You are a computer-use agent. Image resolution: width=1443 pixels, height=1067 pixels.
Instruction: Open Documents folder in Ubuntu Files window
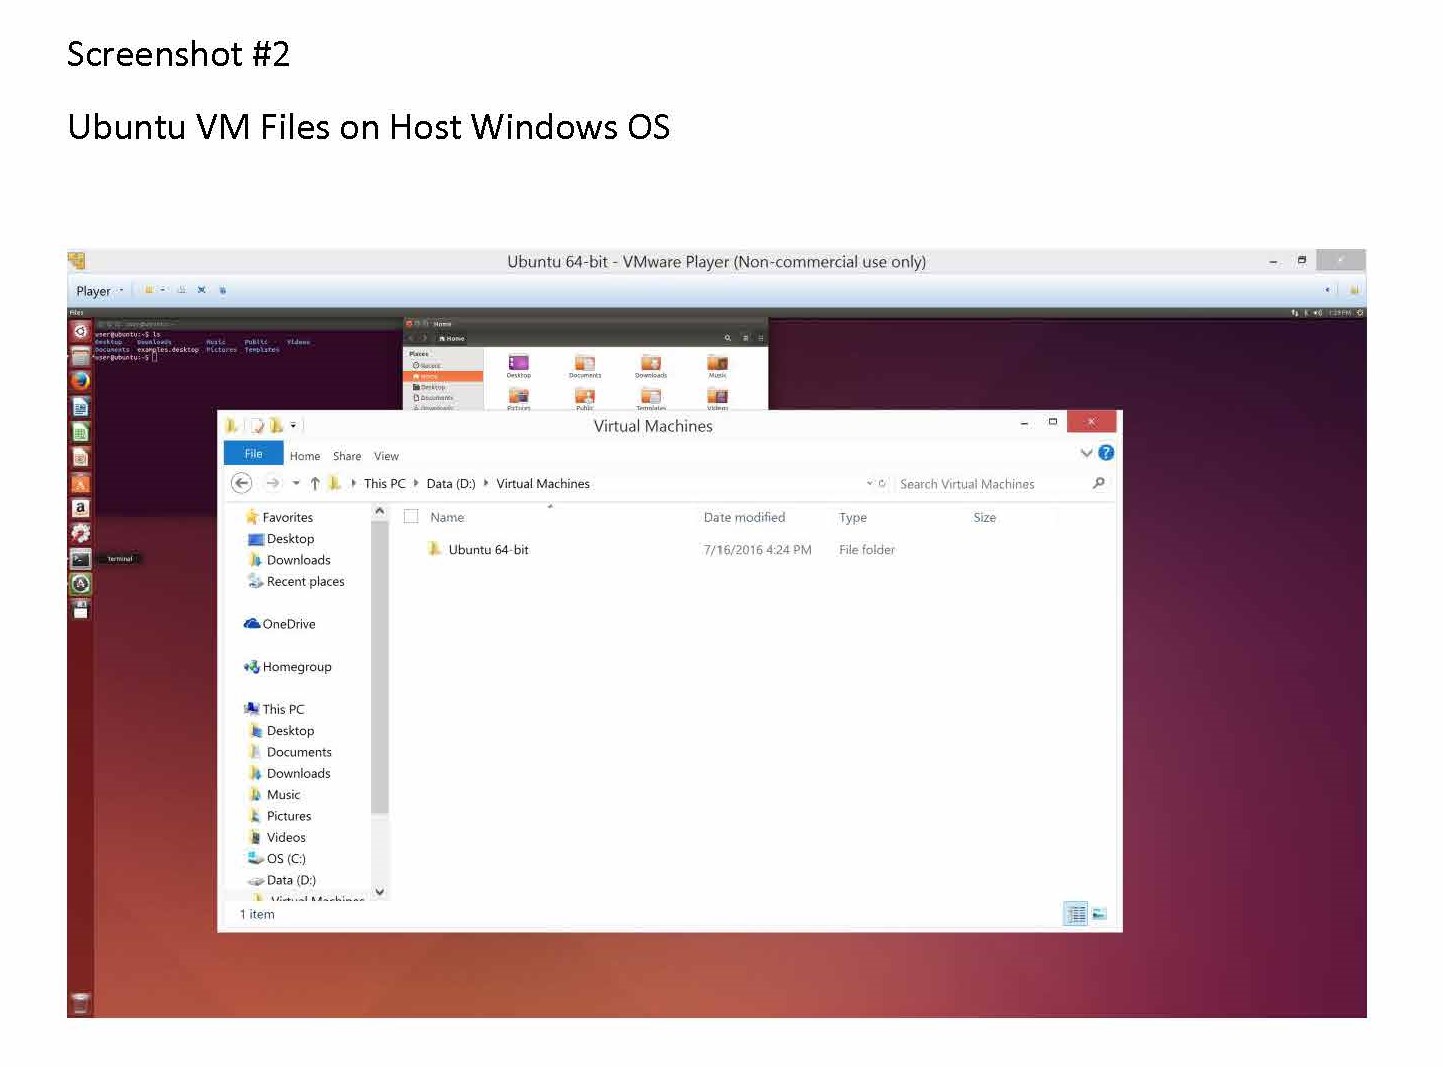coord(585,366)
